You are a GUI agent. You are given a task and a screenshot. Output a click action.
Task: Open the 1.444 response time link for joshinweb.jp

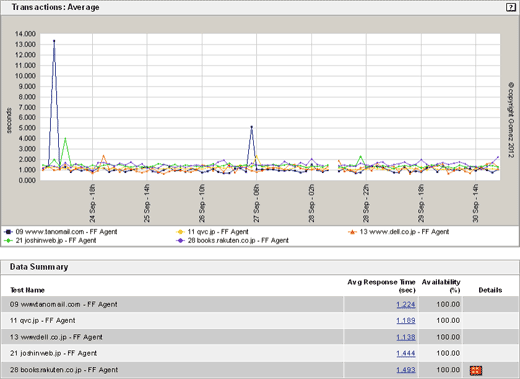(406, 353)
